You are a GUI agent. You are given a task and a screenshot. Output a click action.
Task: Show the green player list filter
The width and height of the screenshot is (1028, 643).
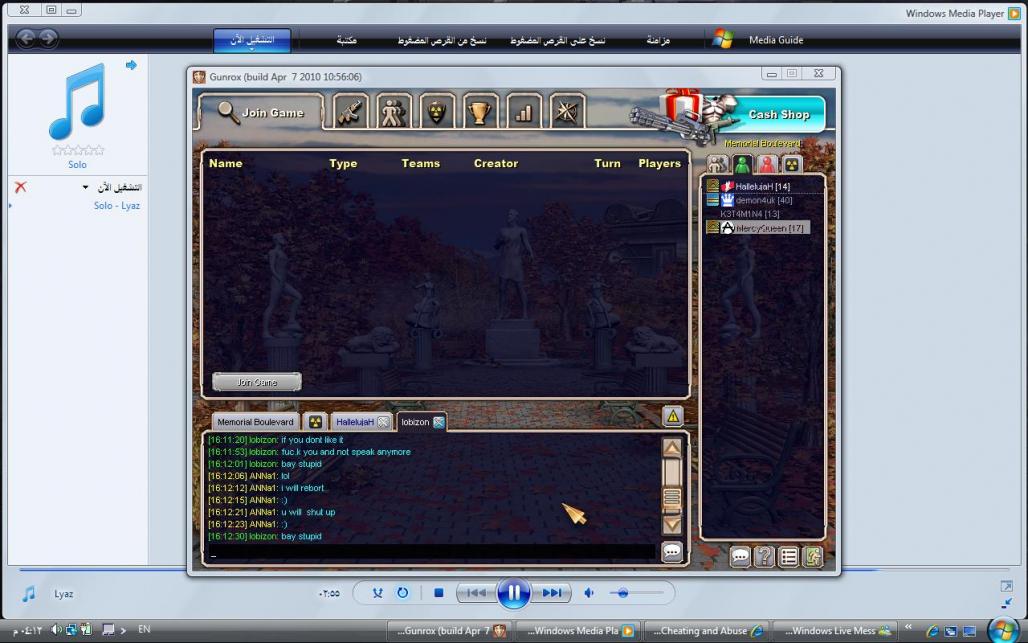pos(742,165)
